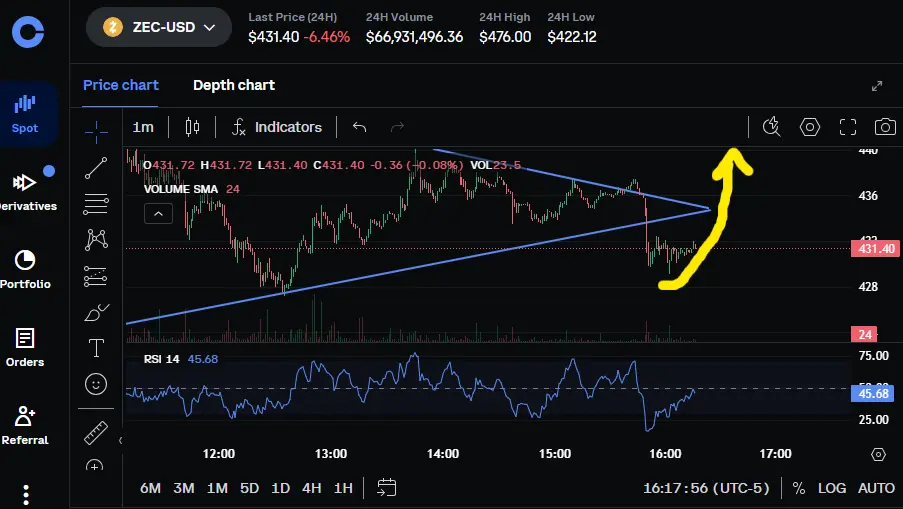Collapse the drawing toolbar arrow
The height and width of the screenshot is (509, 903).
[x=120, y=440]
